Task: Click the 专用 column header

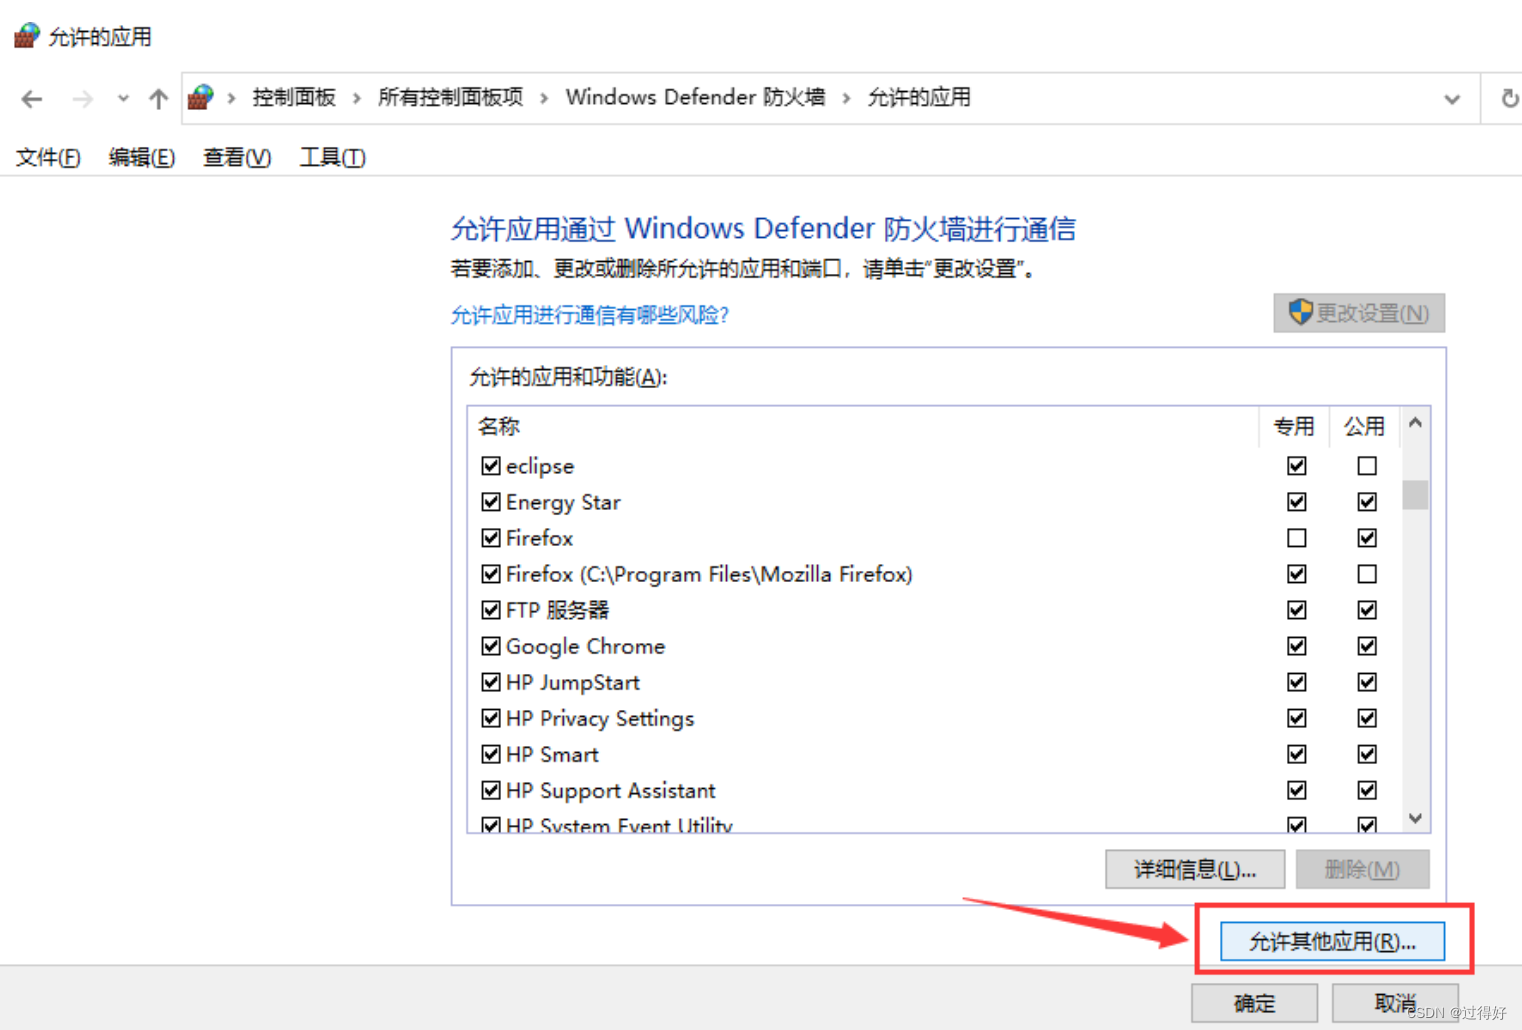Action: (x=1294, y=426)
